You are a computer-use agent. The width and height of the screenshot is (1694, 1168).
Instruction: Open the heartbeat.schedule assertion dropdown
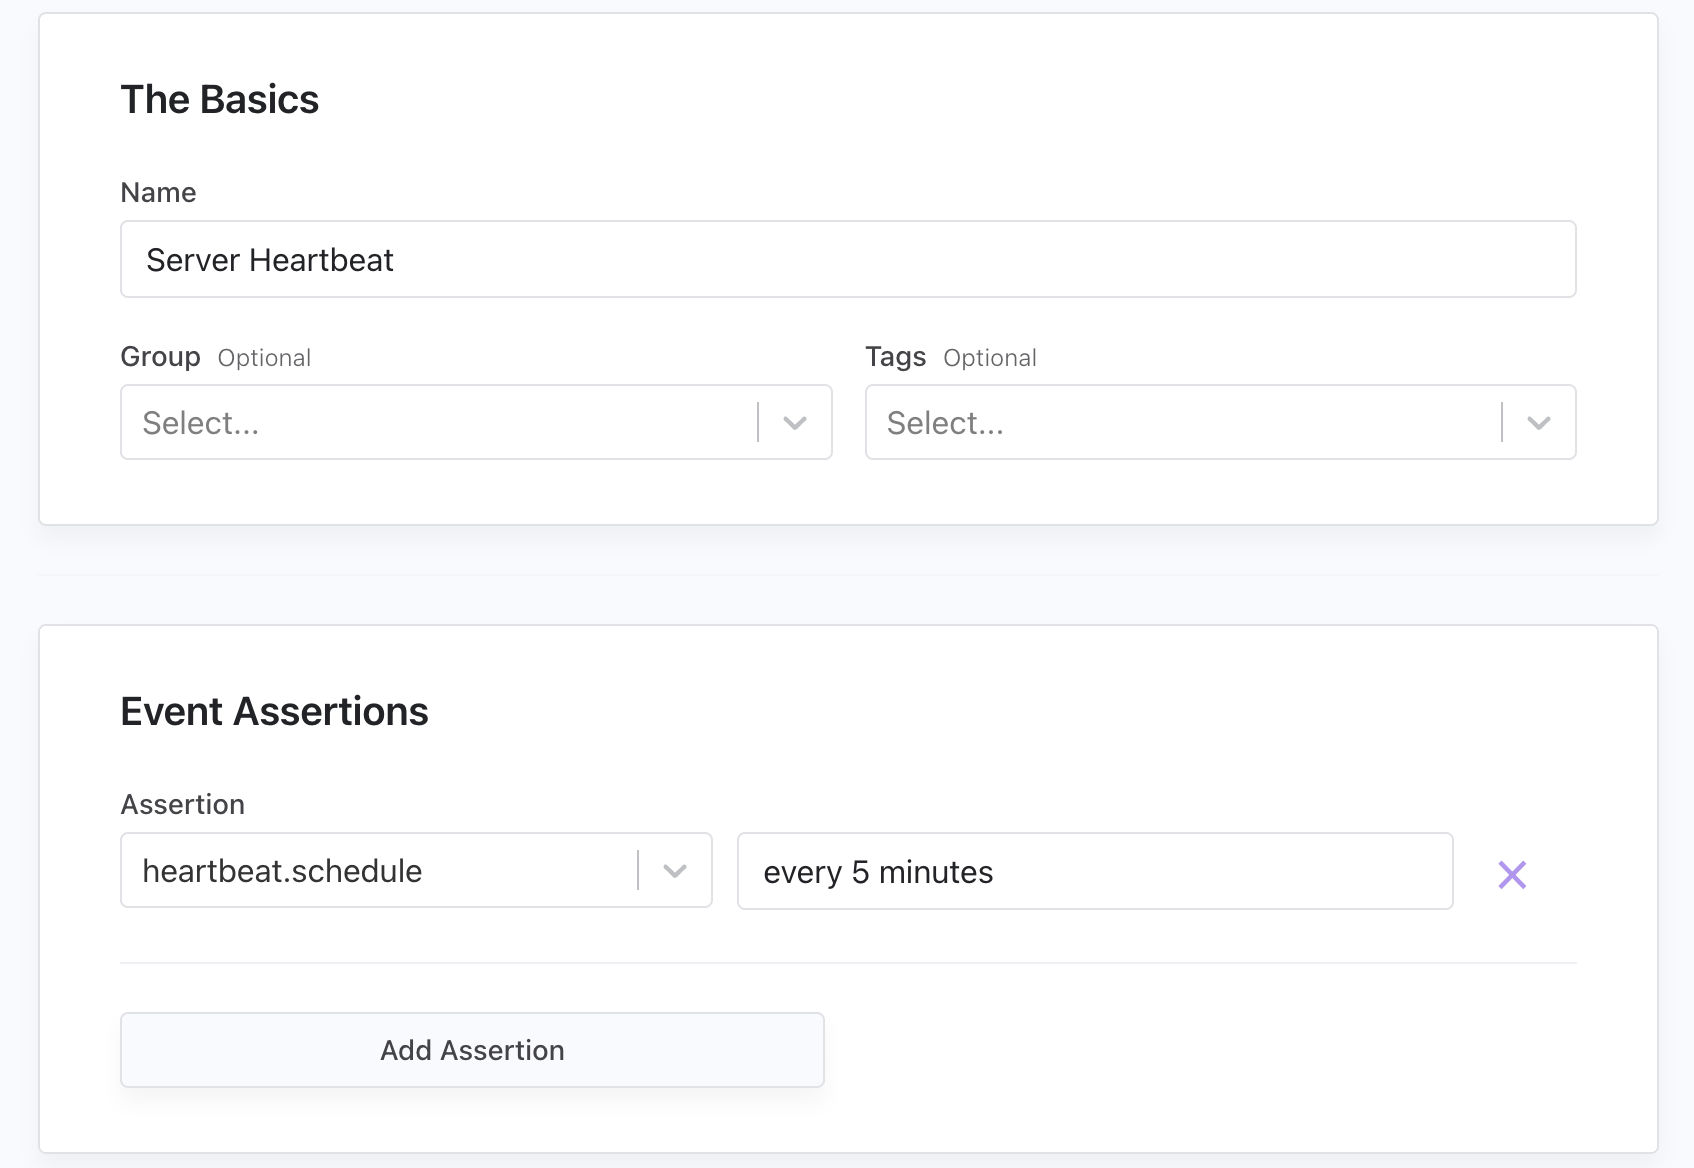click(x=416, y=870)
